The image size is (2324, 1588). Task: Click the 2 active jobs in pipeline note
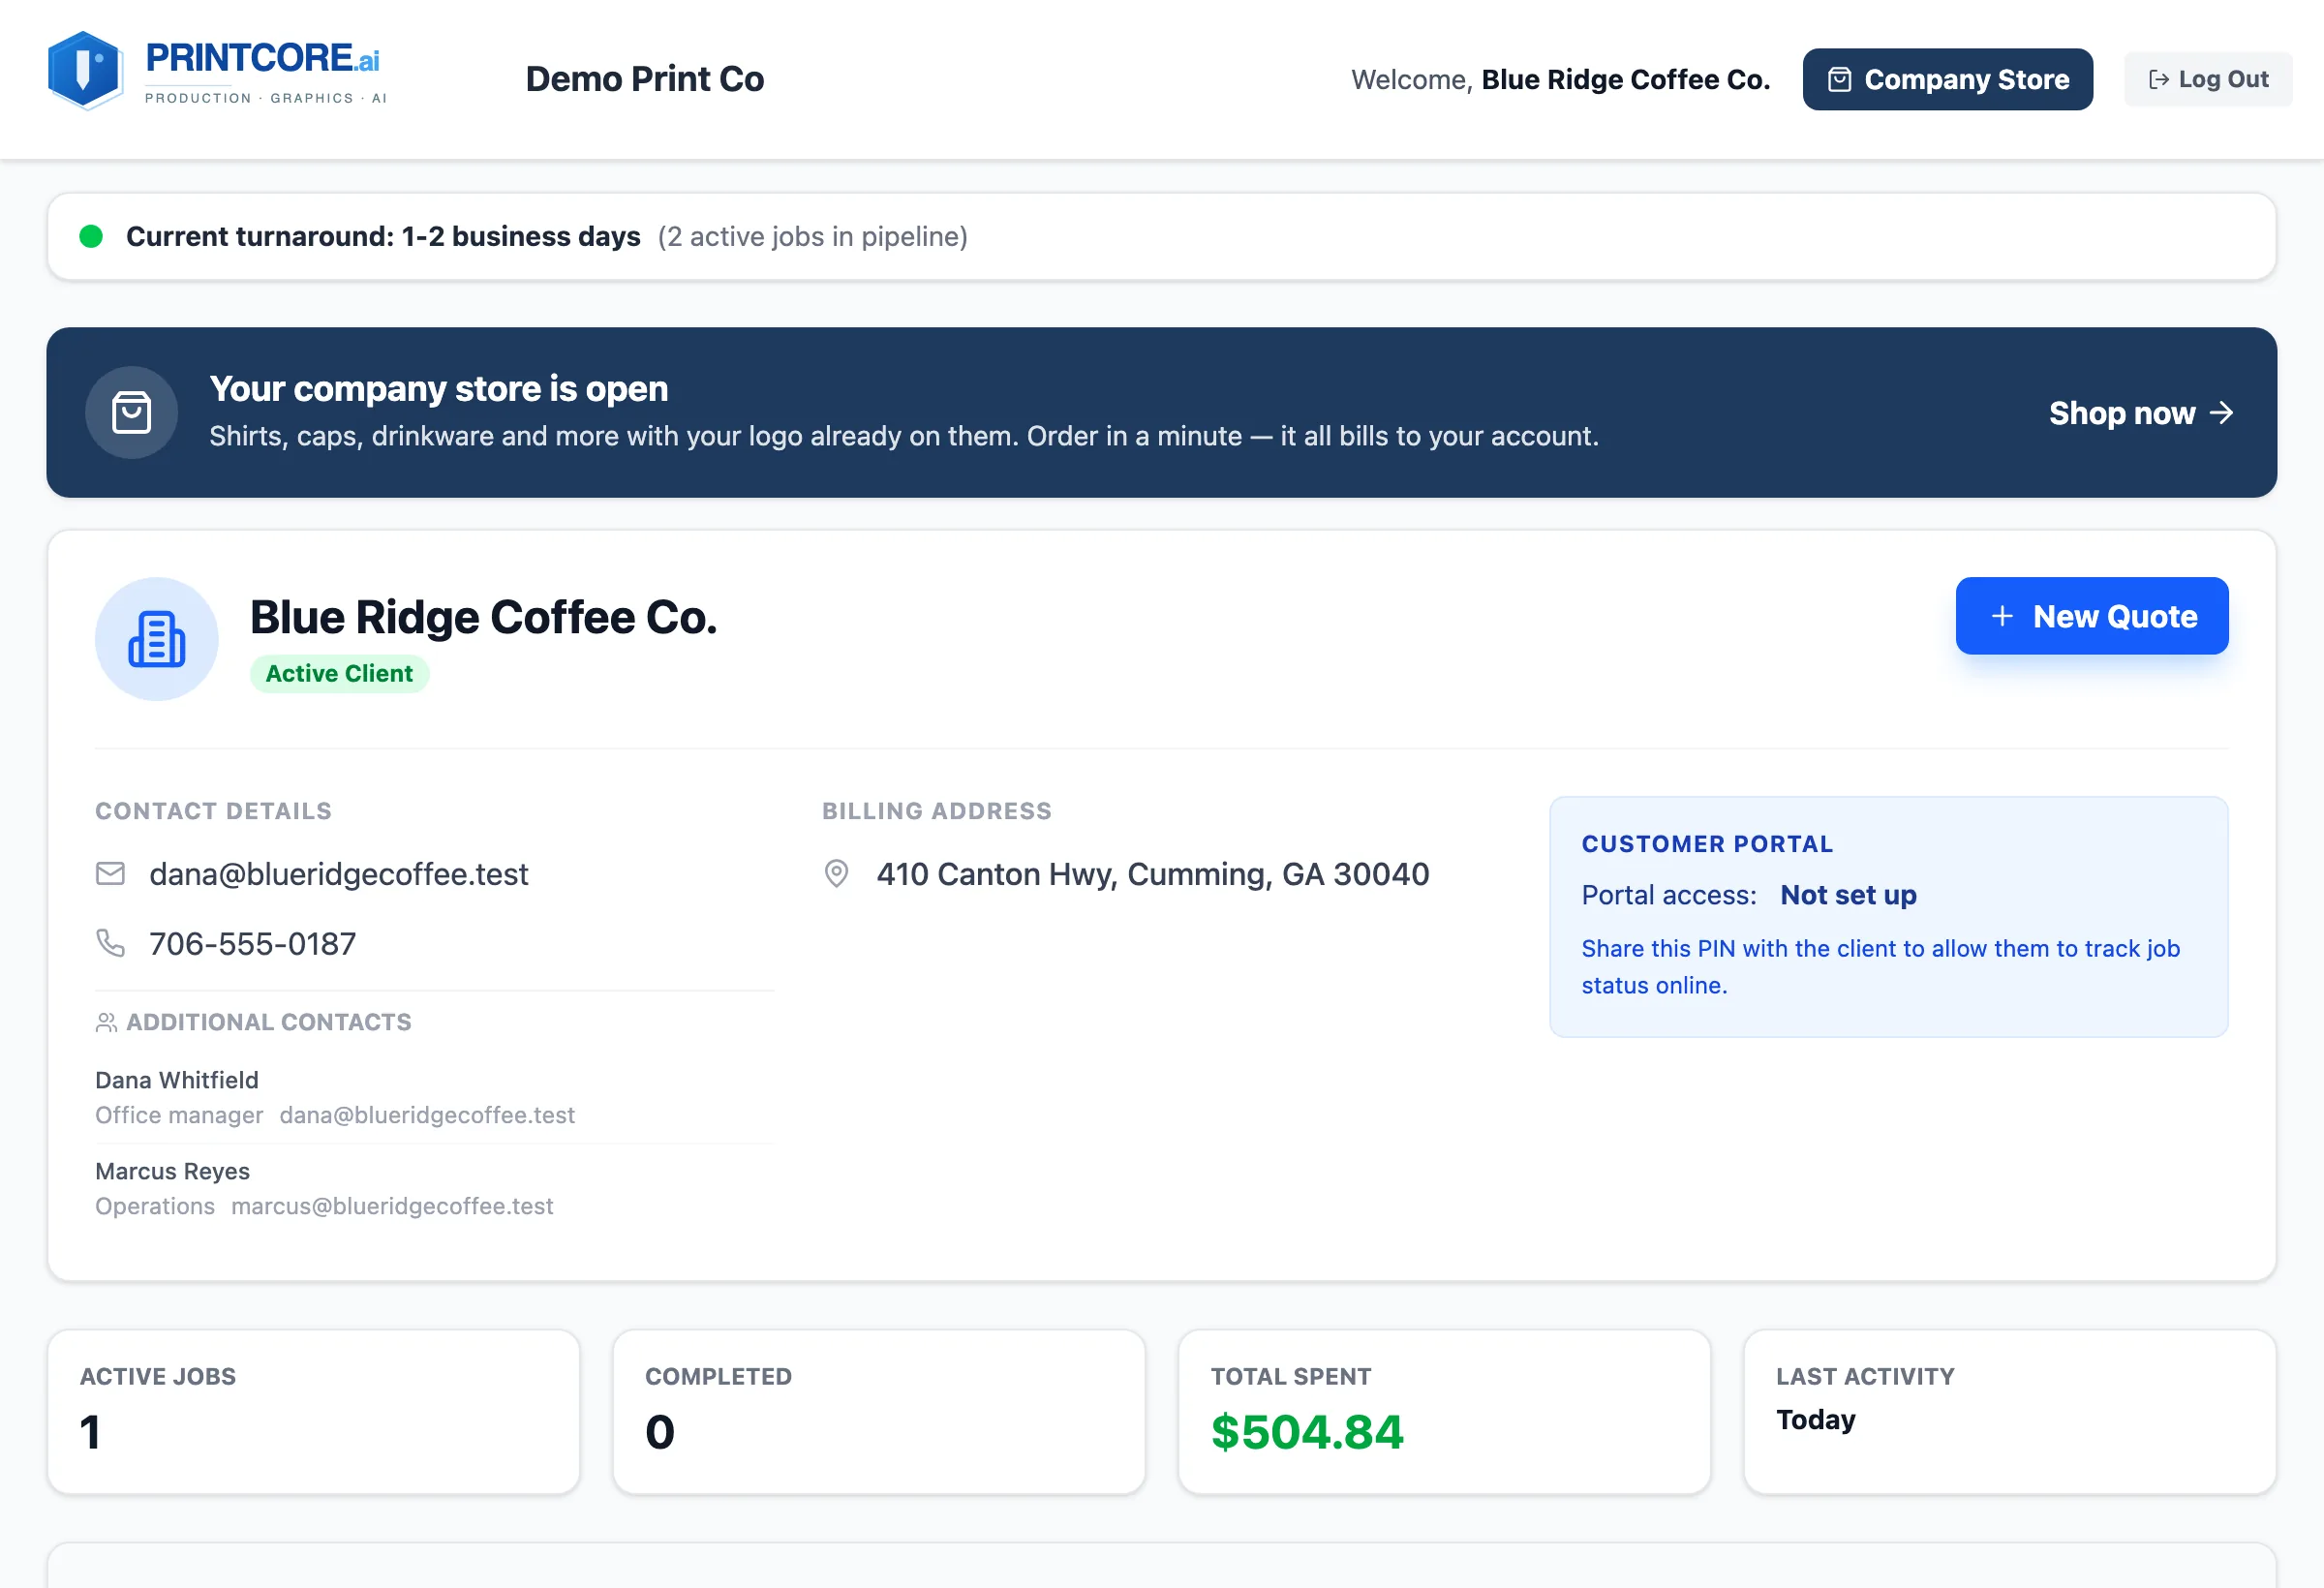tap(813, 237)
